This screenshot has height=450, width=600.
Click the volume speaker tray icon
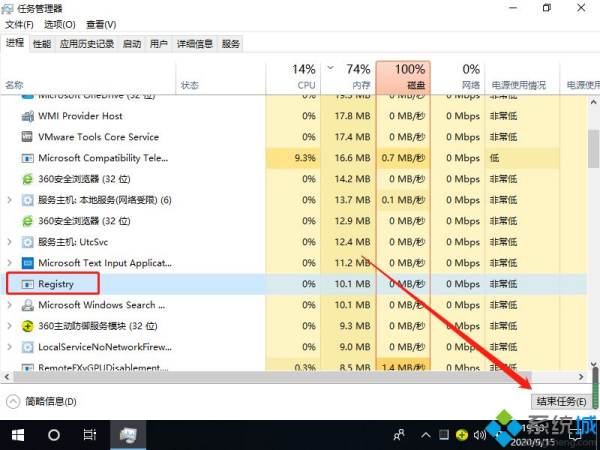[x=479, y=435]
